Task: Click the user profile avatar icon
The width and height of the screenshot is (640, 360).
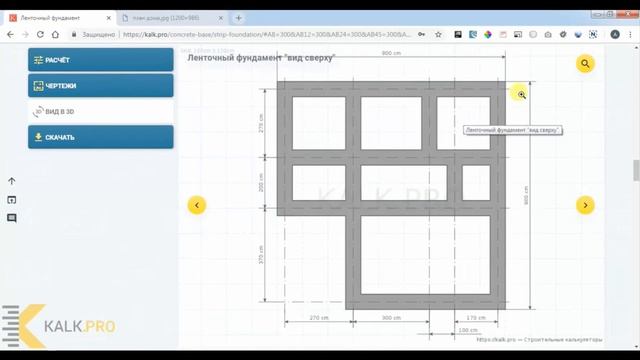Action: [615, 35]
